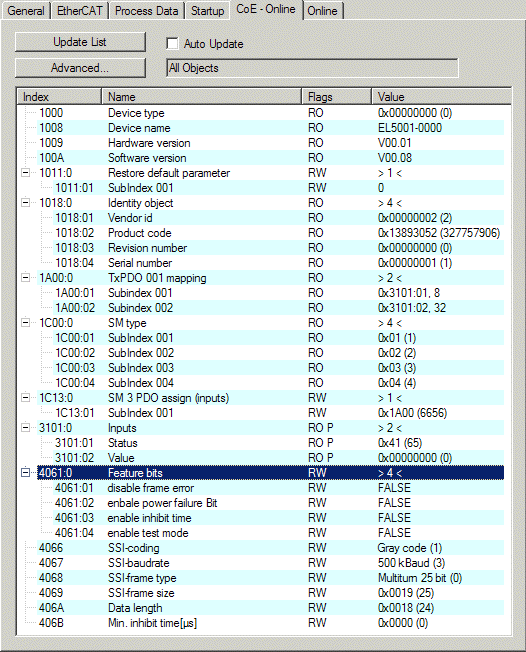The width and height of the screenshot is (526, 652).
Task: Open the General tab
Action: click(x=26, y=10)
